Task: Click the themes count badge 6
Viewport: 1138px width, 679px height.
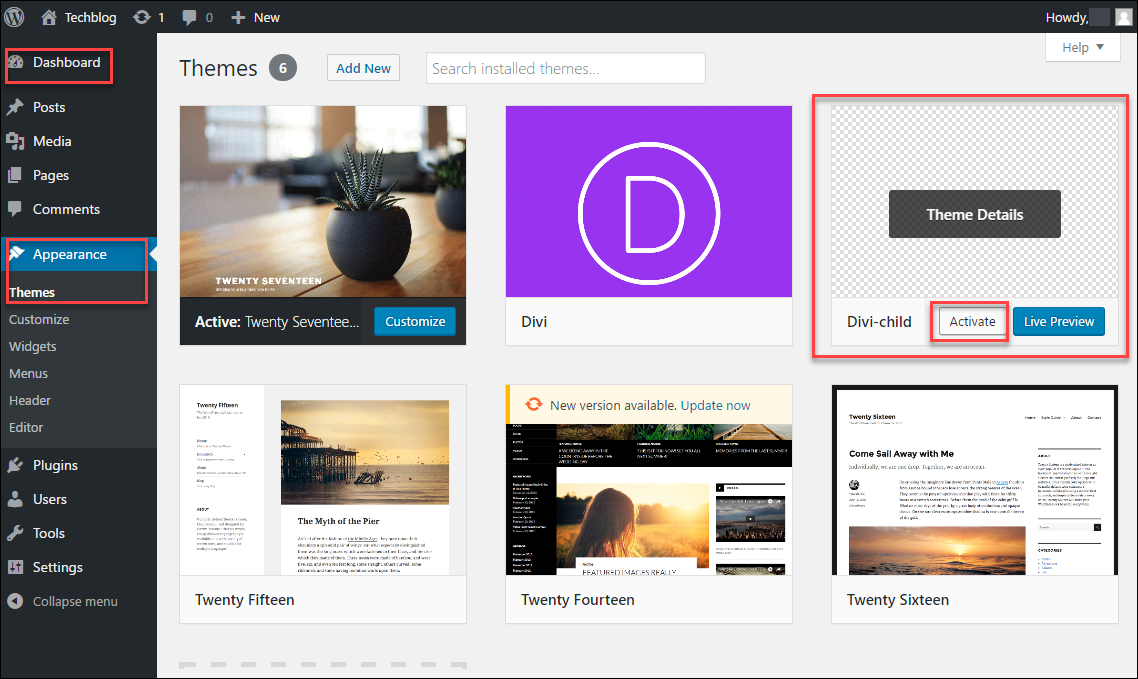Action: [x=283, y=68]
